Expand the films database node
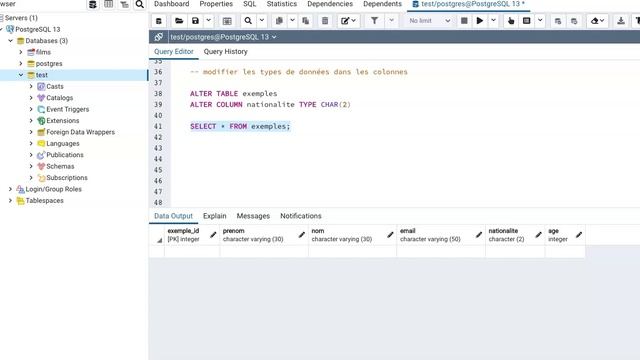The width and height of the screenshot is (640, 360). pos(21,52)
